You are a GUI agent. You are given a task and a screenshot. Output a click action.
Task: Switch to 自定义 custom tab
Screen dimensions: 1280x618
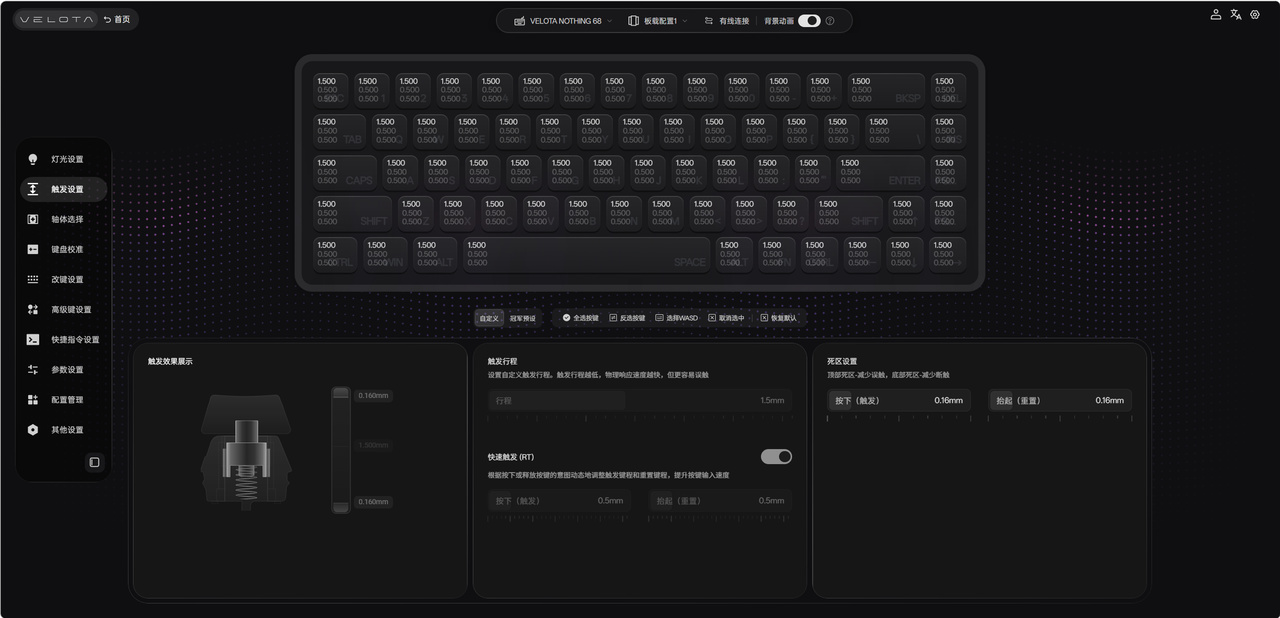click(488, 318)
